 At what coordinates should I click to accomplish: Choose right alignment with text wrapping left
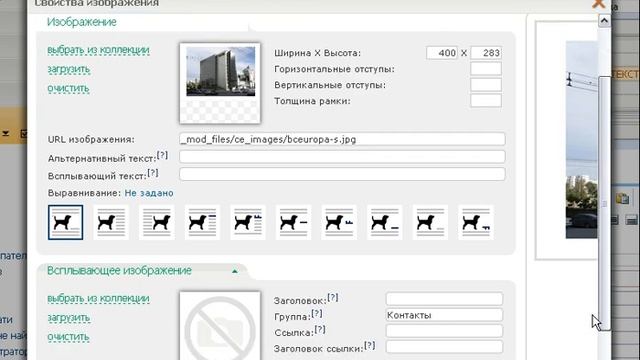157,222
